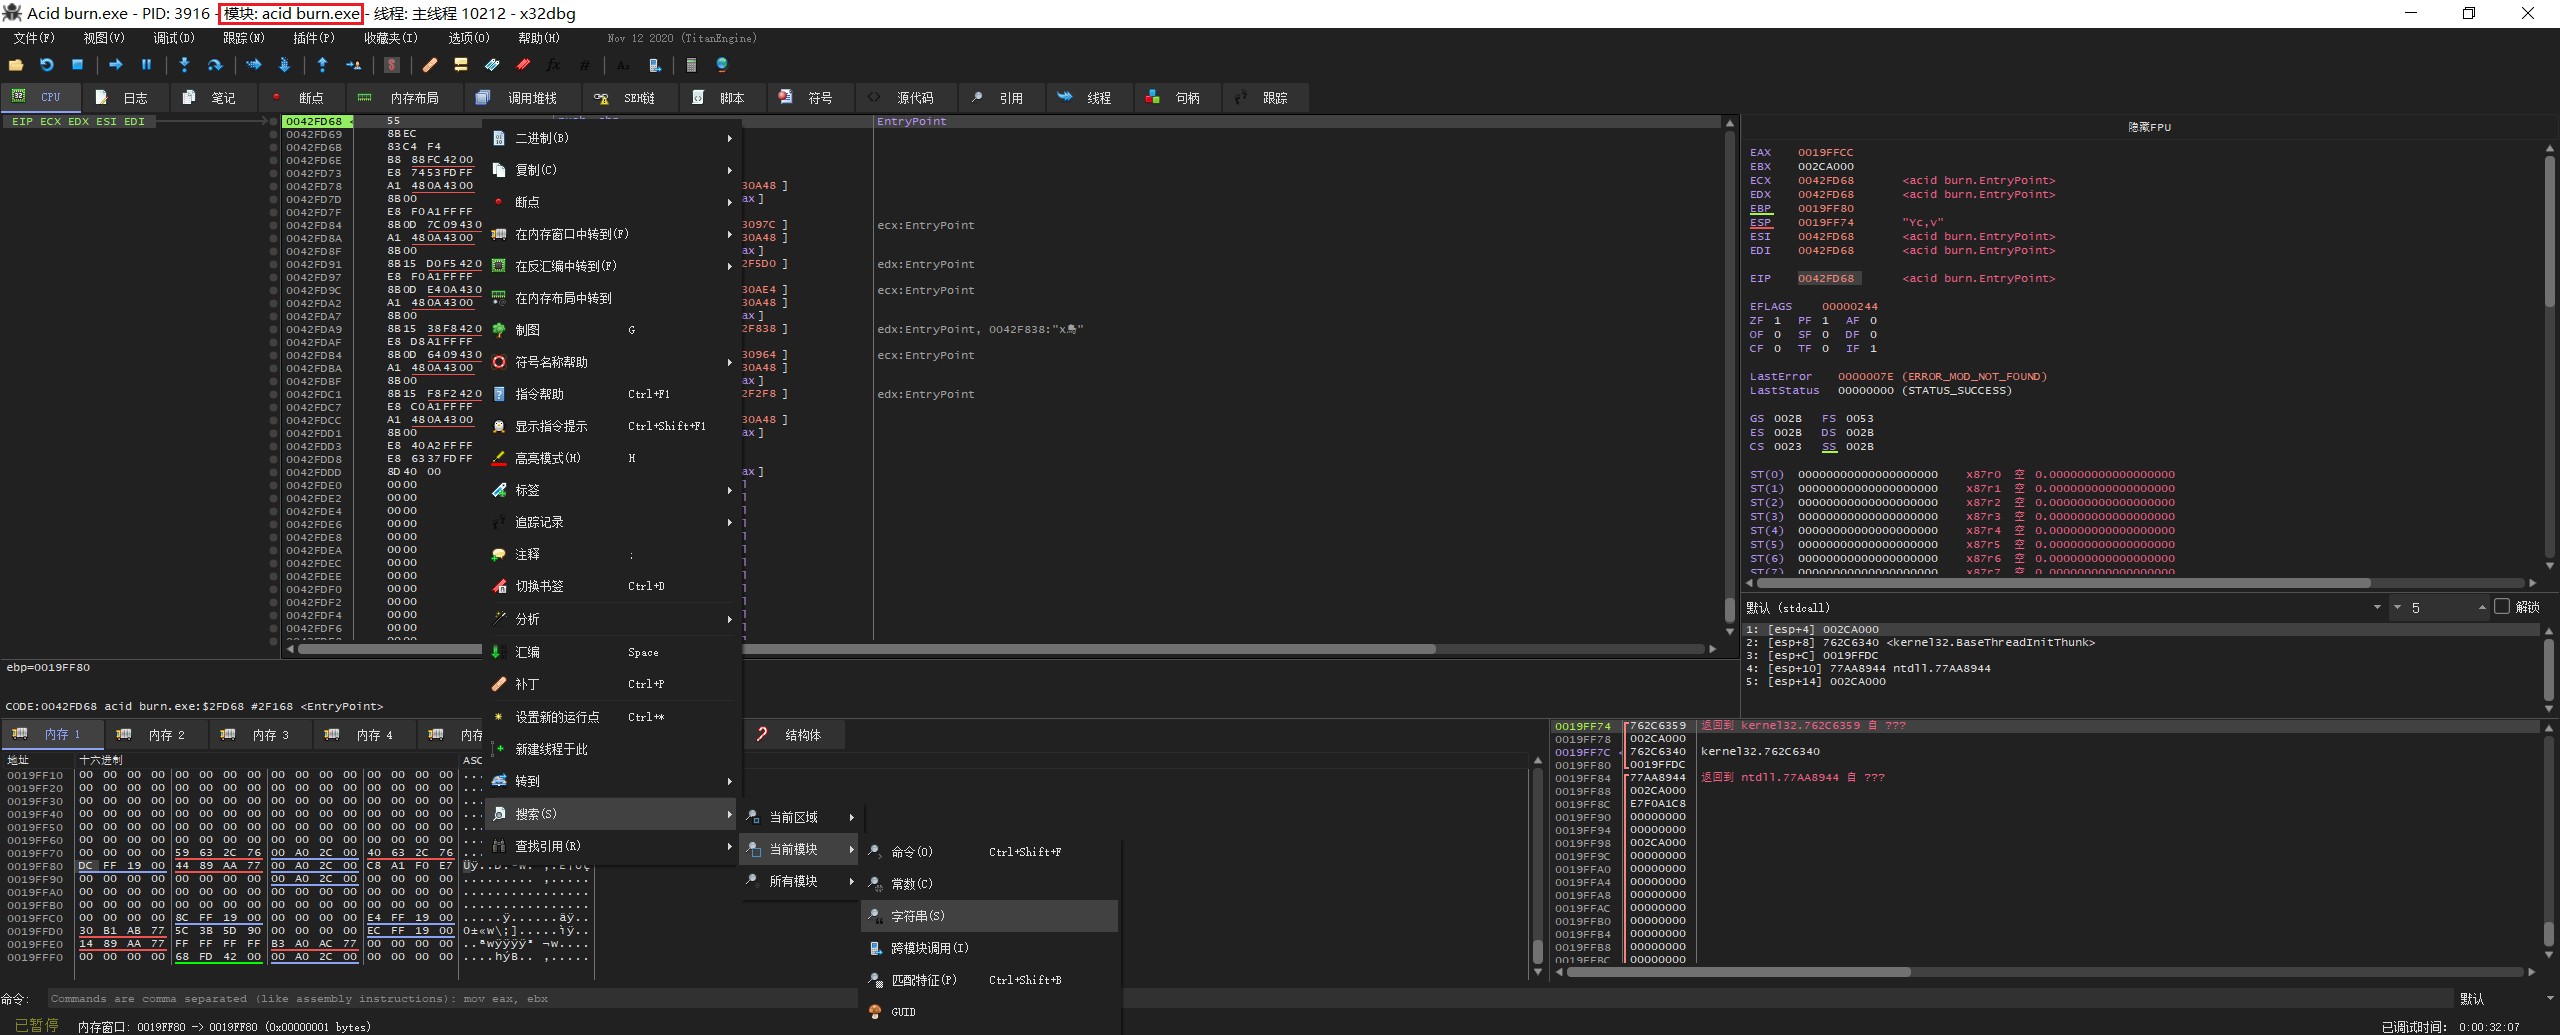Screen dimensions: 2560x1035
Task: Pause execution with the pause icon
Action: [x=146, y=65]
